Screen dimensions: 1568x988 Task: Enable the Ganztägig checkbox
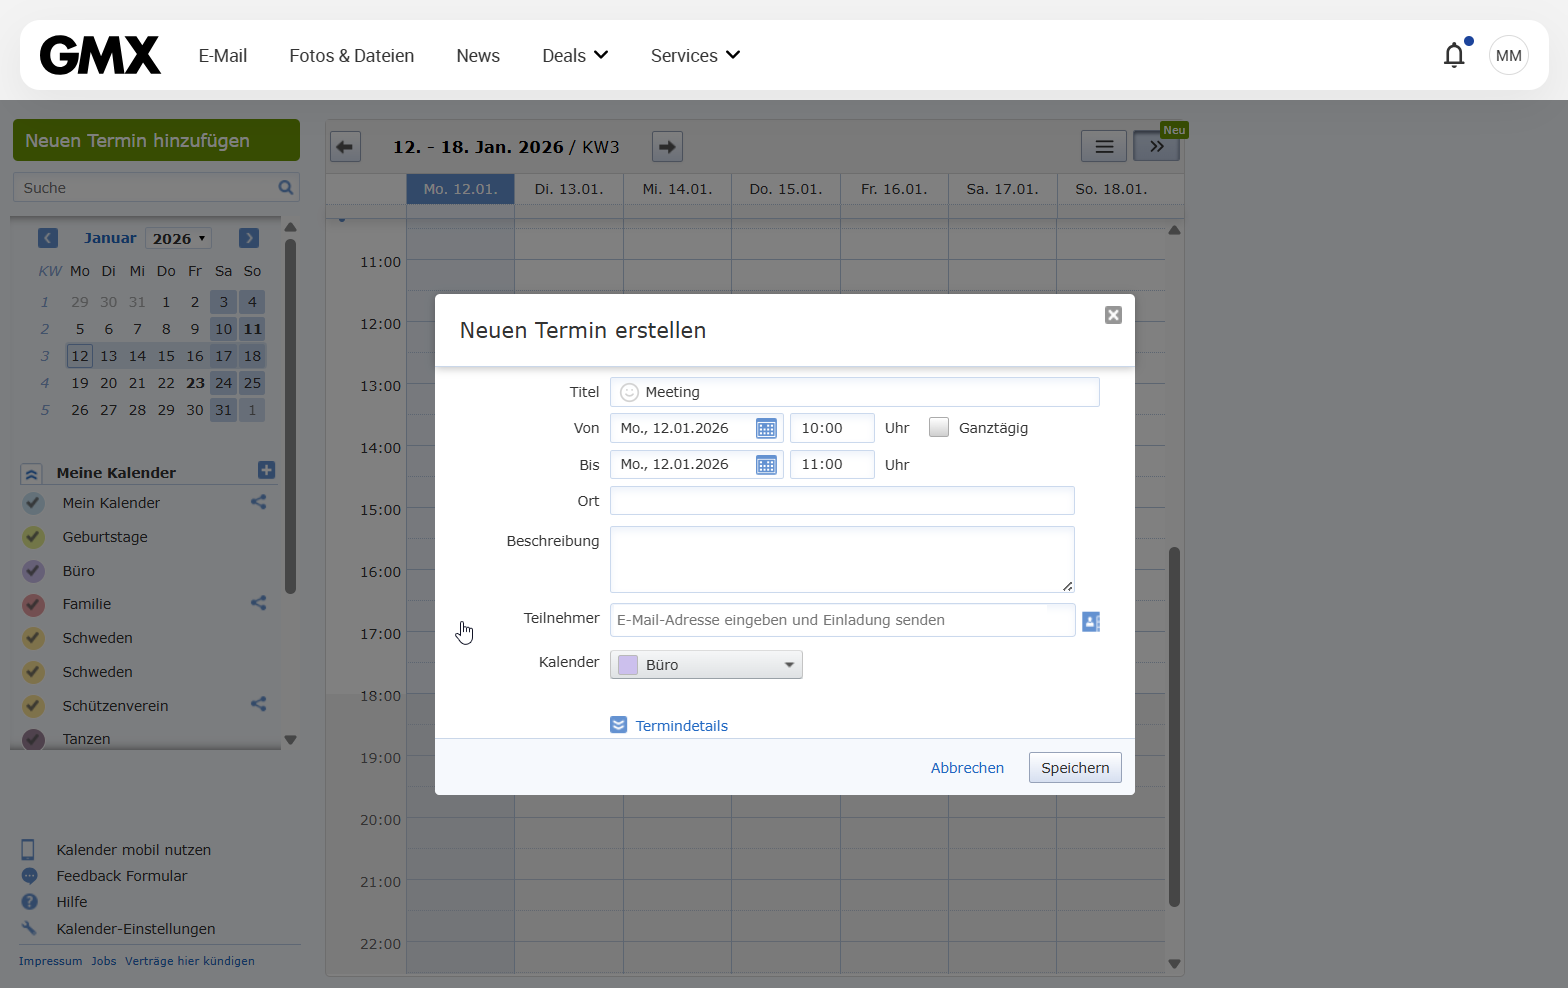coord(939,428)
